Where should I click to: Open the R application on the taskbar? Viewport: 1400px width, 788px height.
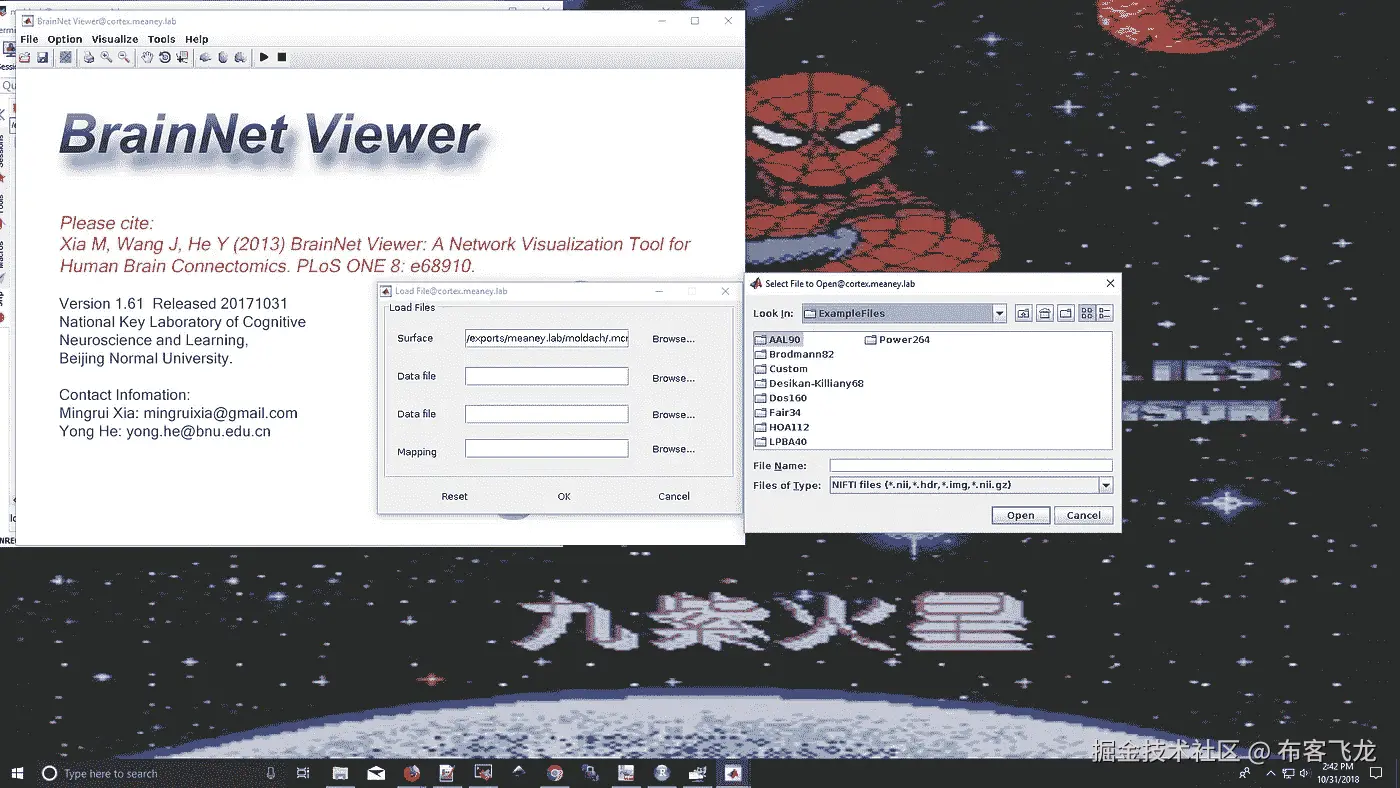(662, 773)
